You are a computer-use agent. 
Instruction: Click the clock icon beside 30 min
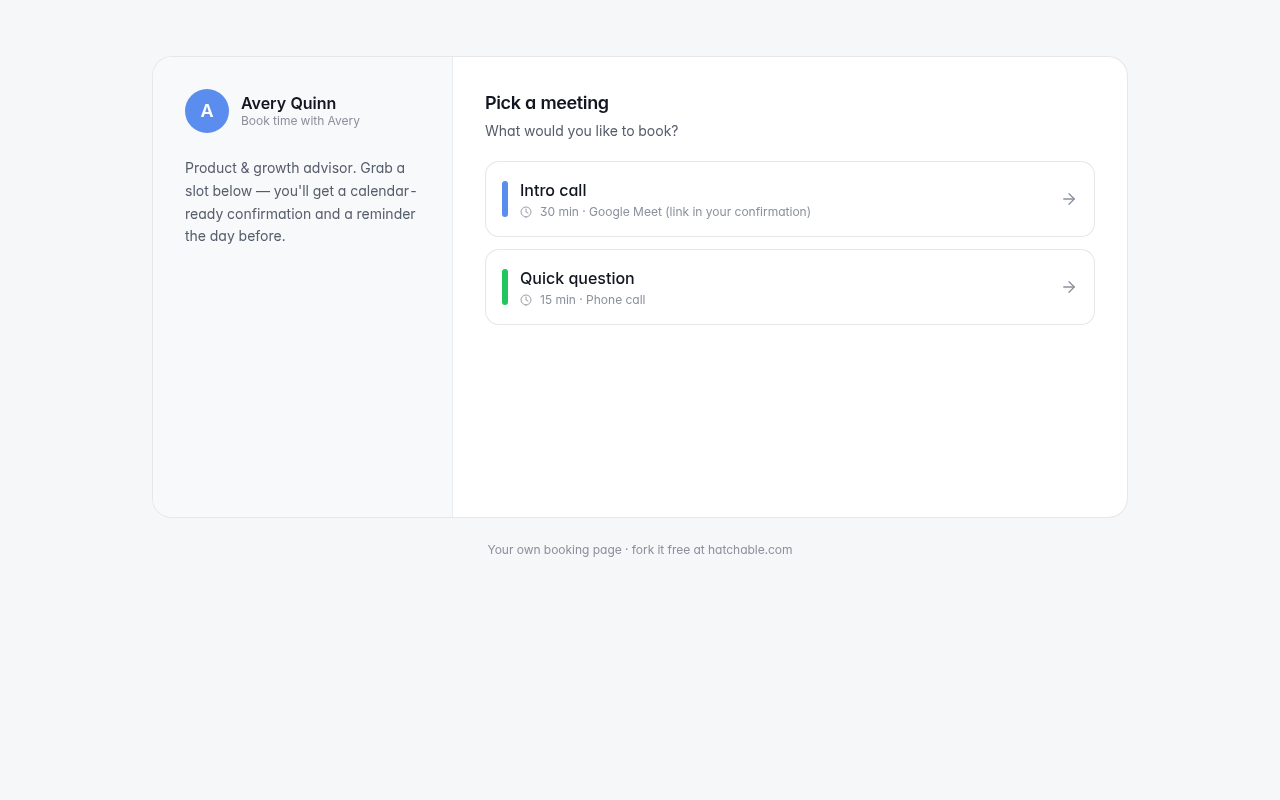(526, 212)
